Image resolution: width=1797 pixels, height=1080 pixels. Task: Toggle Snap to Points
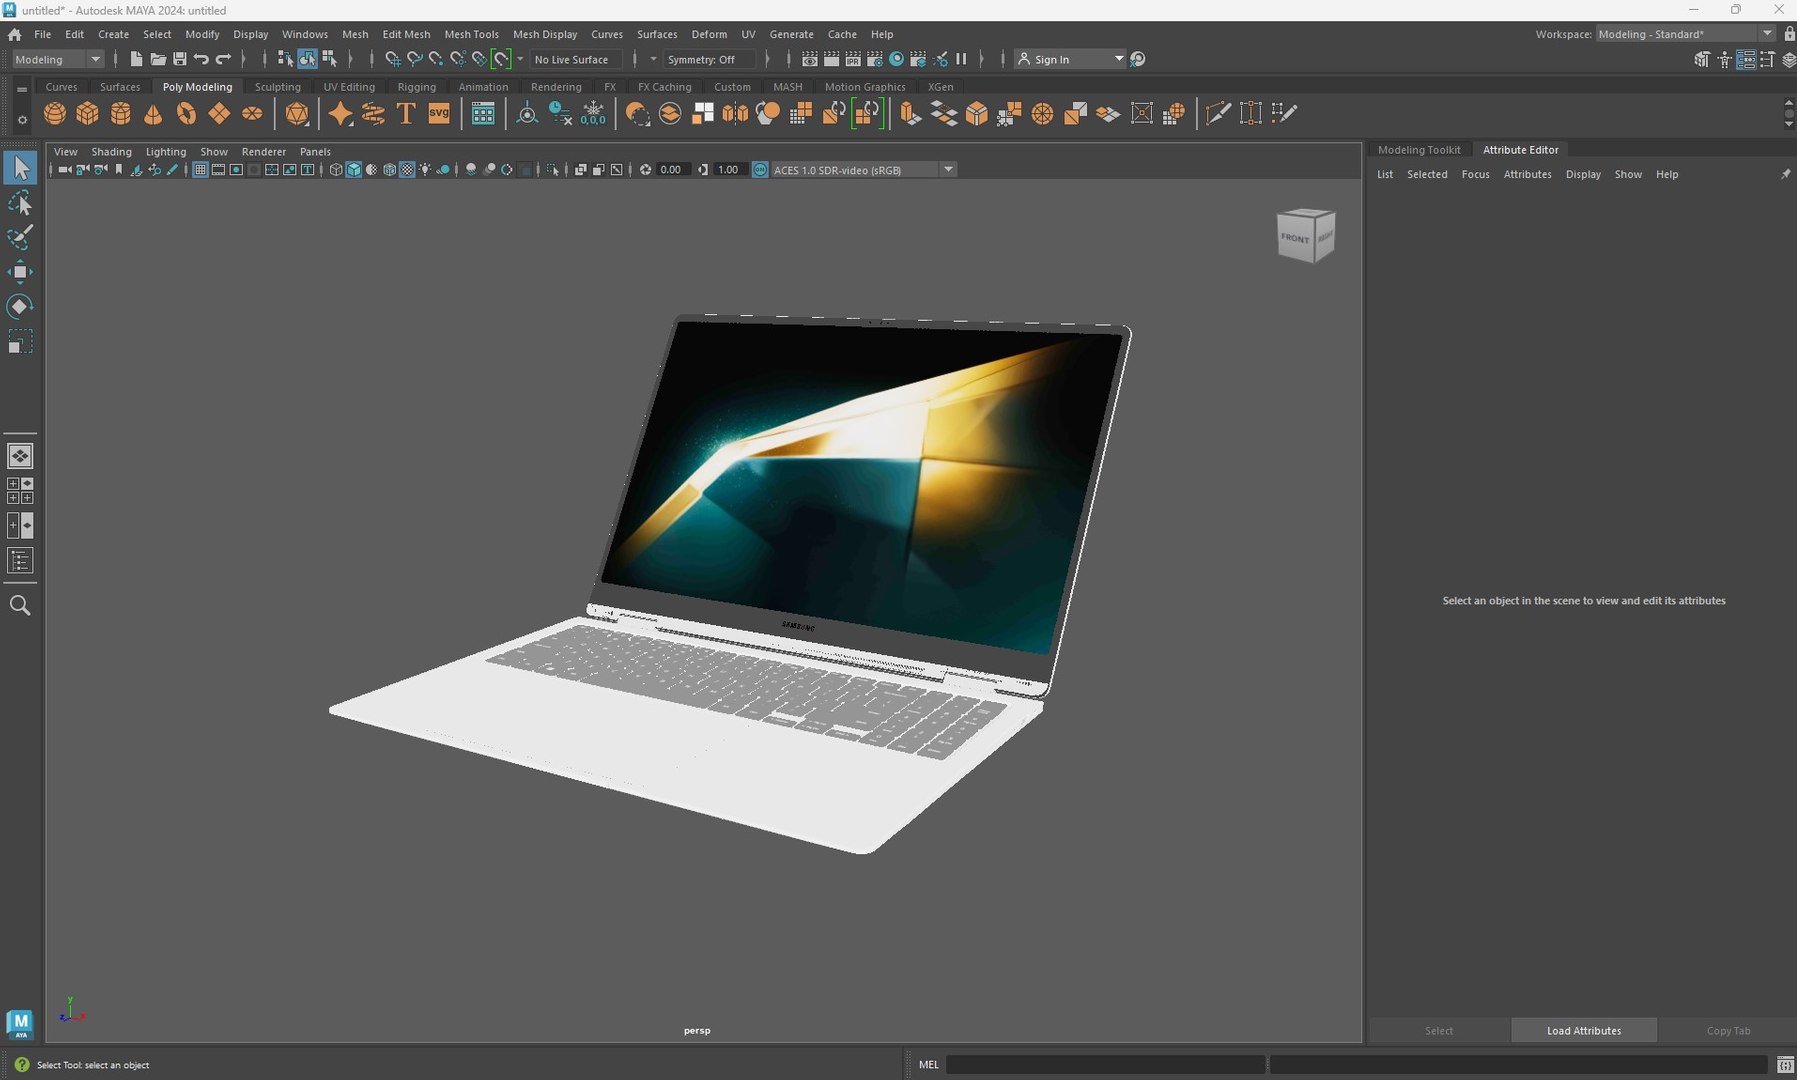(436, 59)
